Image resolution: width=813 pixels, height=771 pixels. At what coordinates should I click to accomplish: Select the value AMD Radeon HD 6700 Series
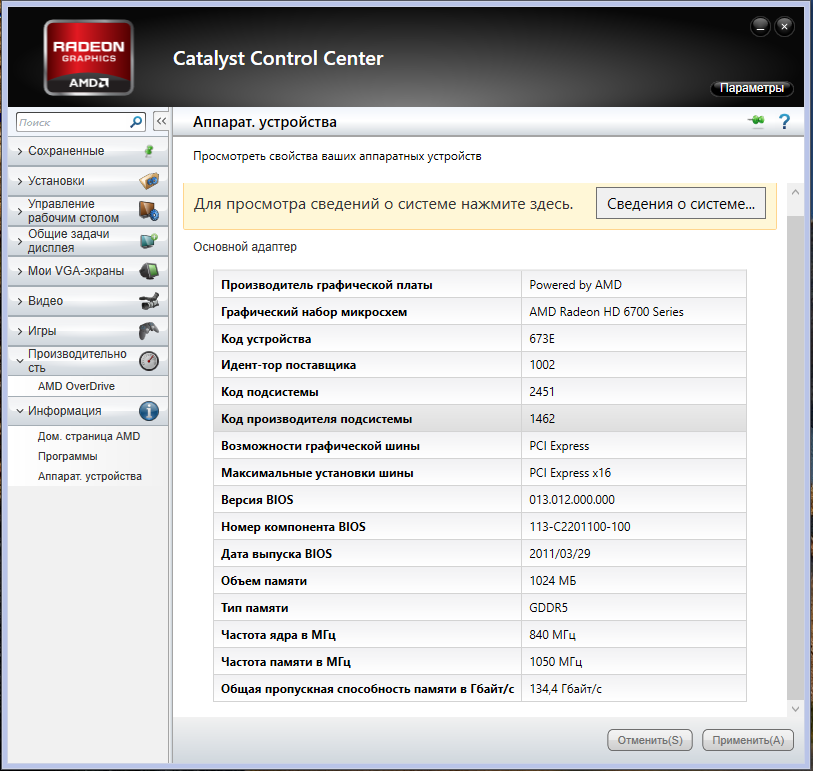click(606, 312)
